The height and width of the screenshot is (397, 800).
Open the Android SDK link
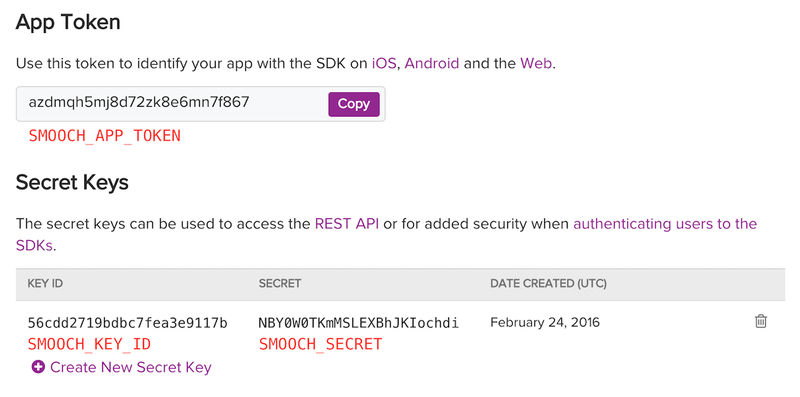tap(432, 64)
